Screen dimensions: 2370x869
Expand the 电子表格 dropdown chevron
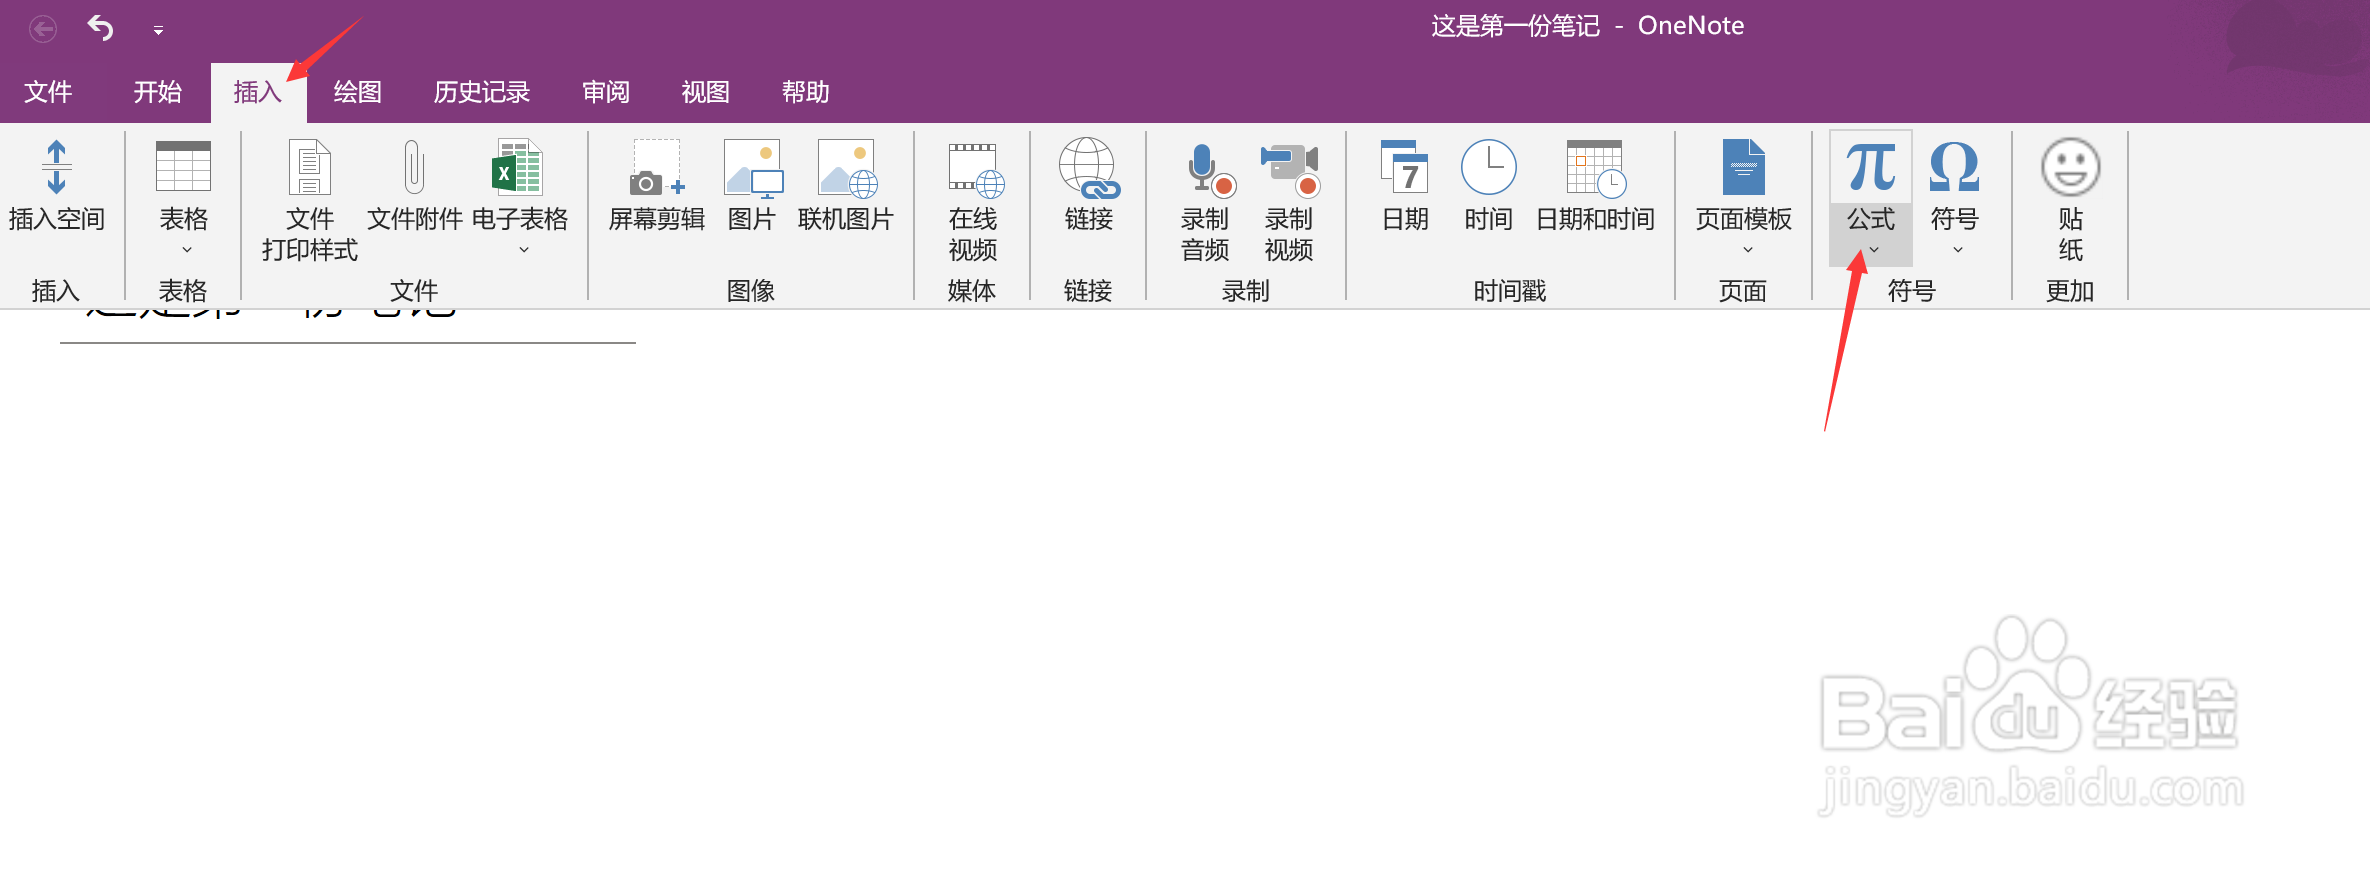coord(524,250)
